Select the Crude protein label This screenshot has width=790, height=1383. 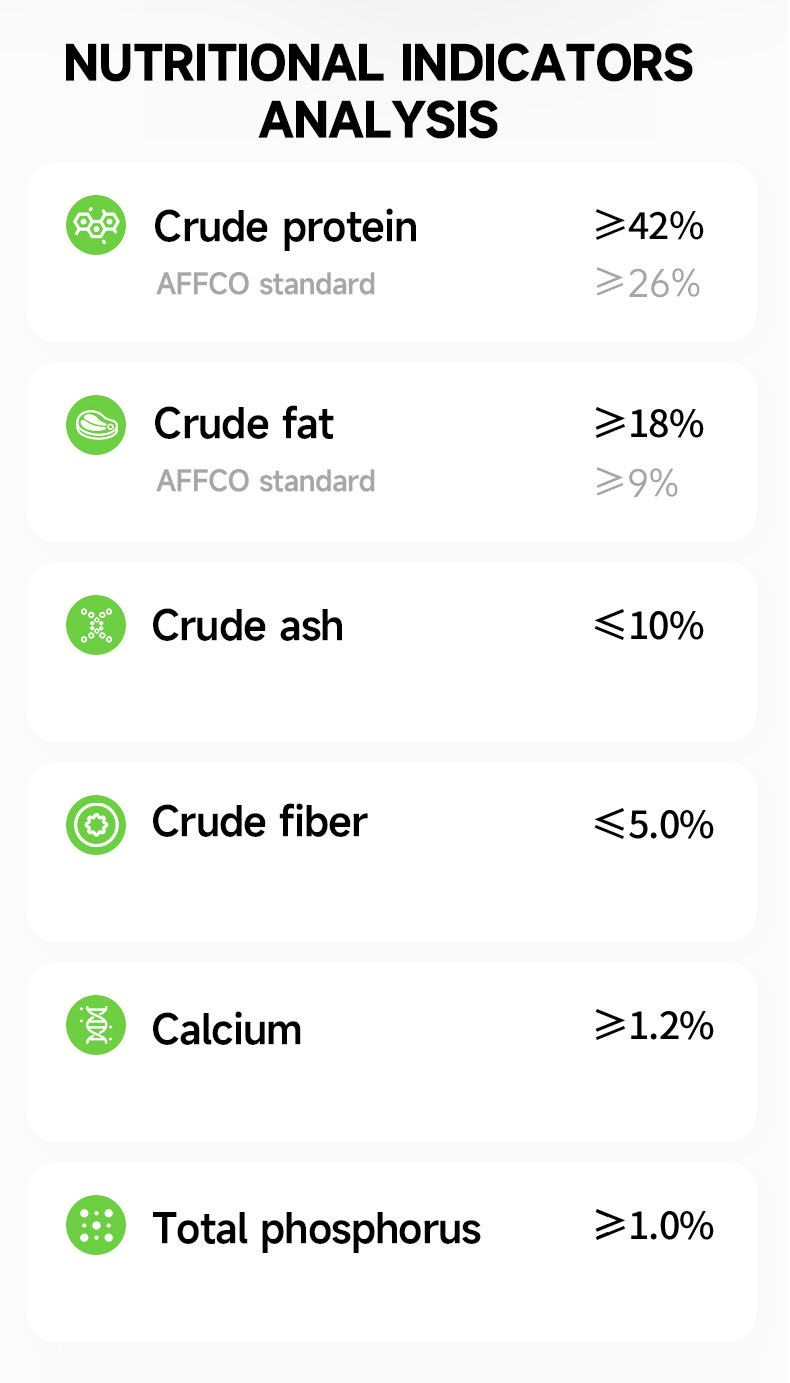click(285, 227)
